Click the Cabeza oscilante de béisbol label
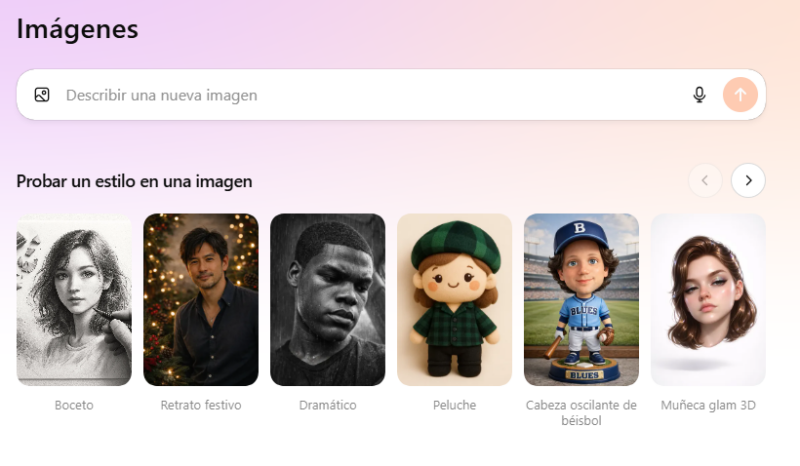The height and width of the screenshot is (466, 800). [x=581, y=412]
